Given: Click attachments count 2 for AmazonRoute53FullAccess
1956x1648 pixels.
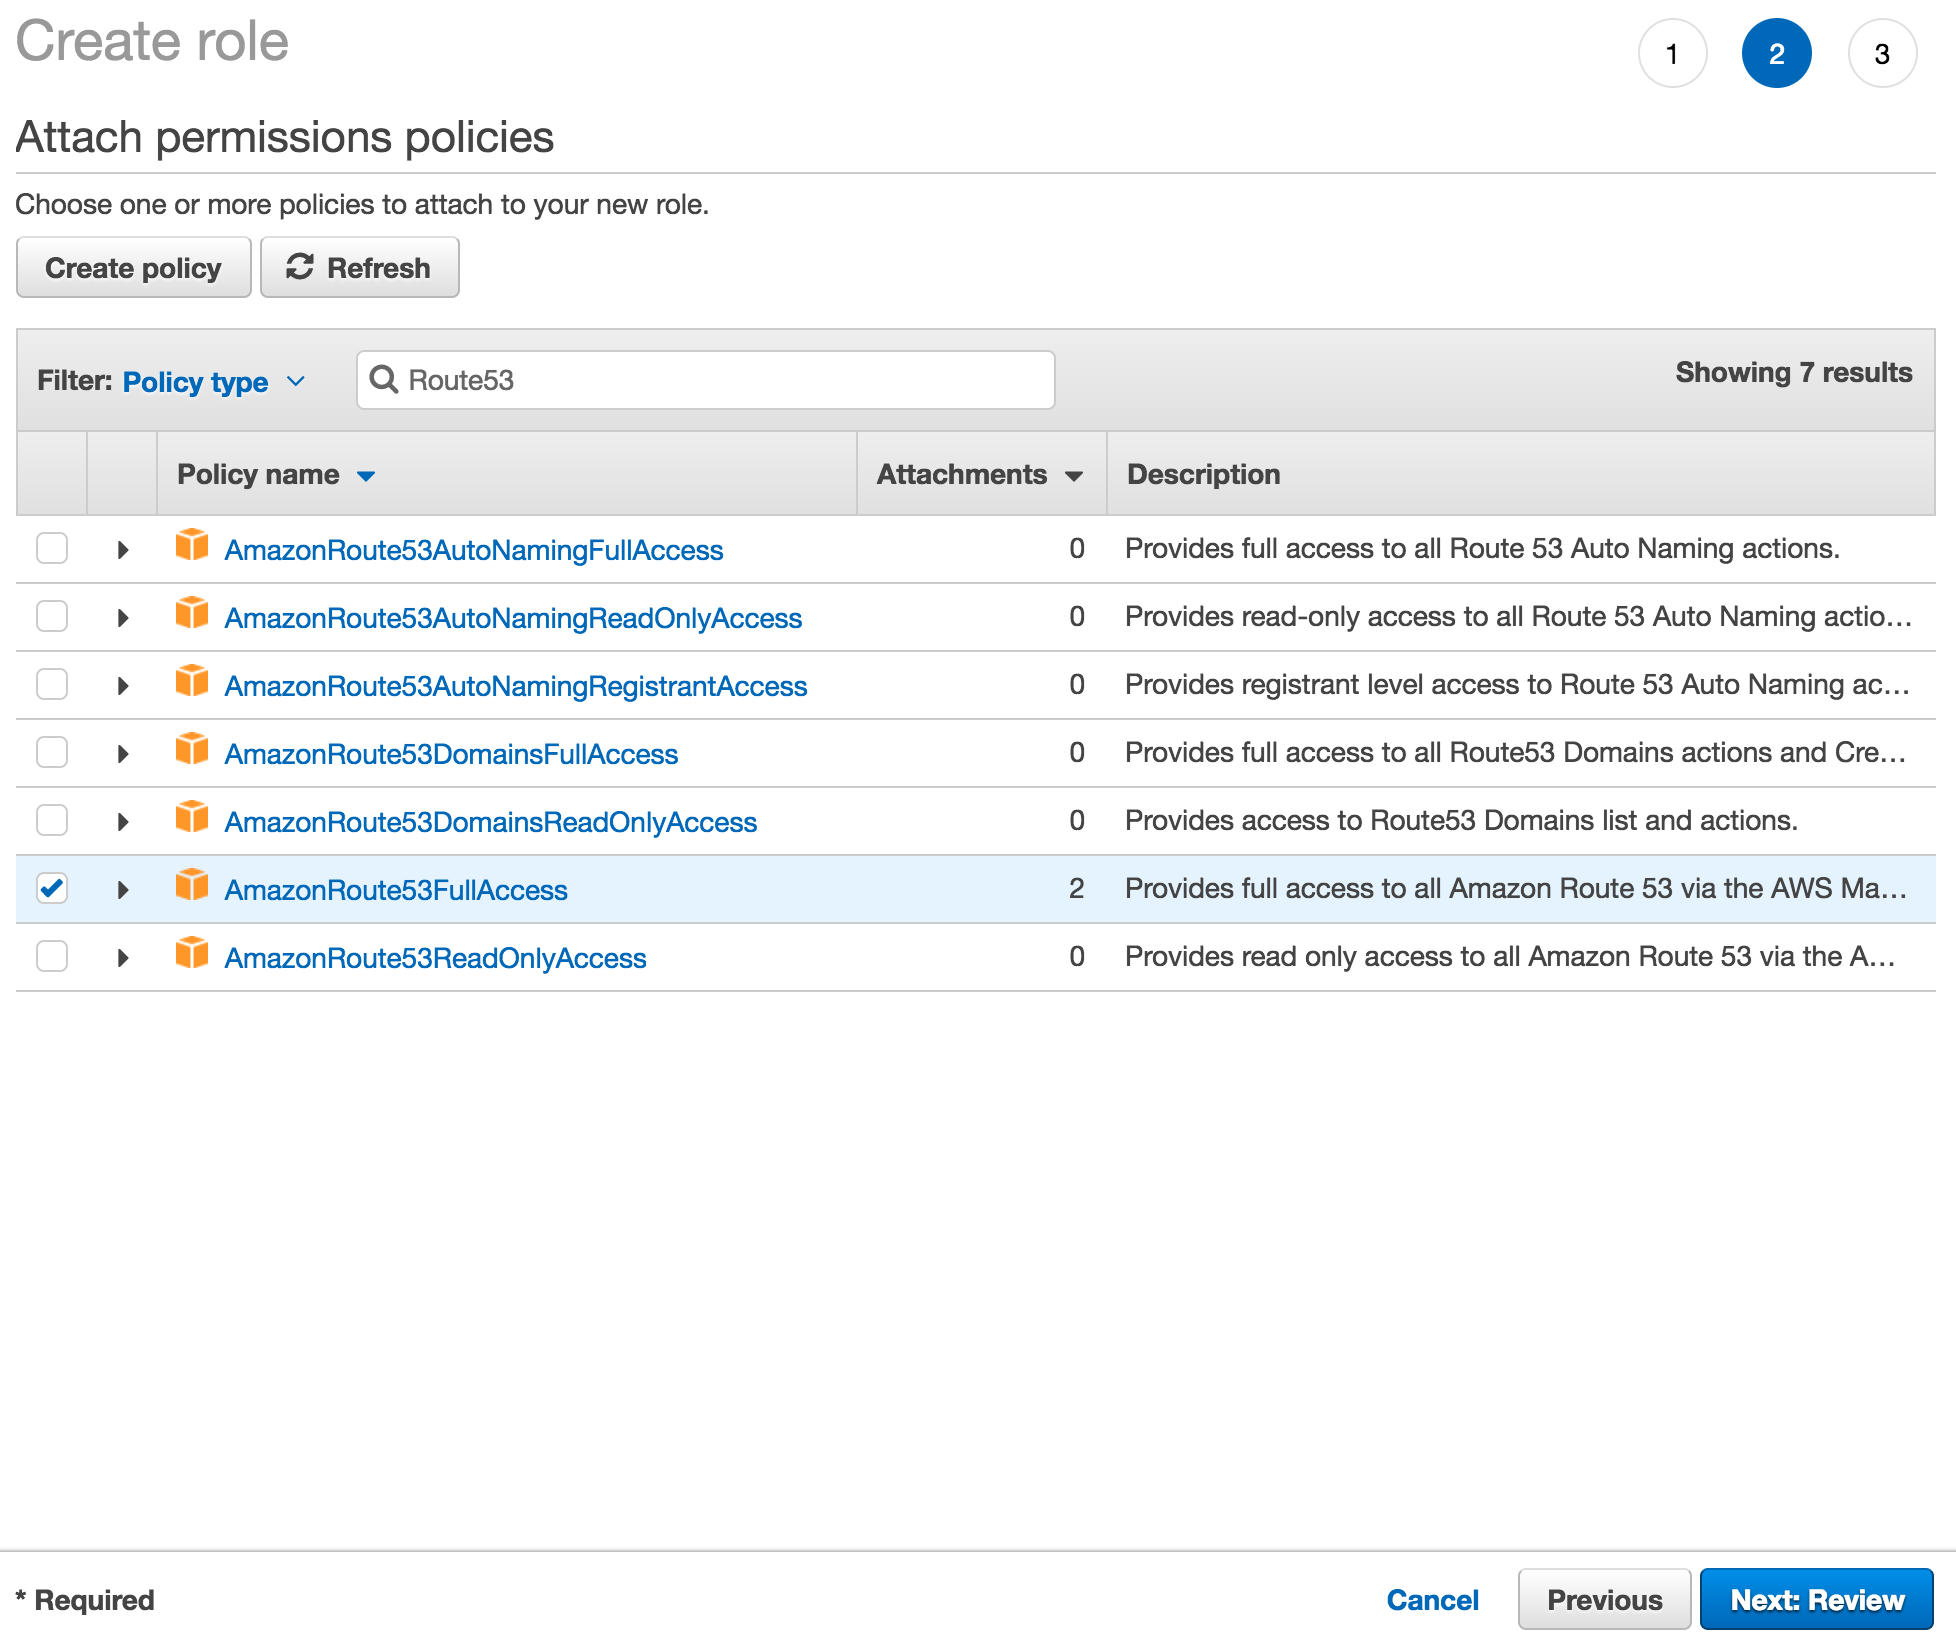Looking at the screenshot, I should coord(1076,888).
